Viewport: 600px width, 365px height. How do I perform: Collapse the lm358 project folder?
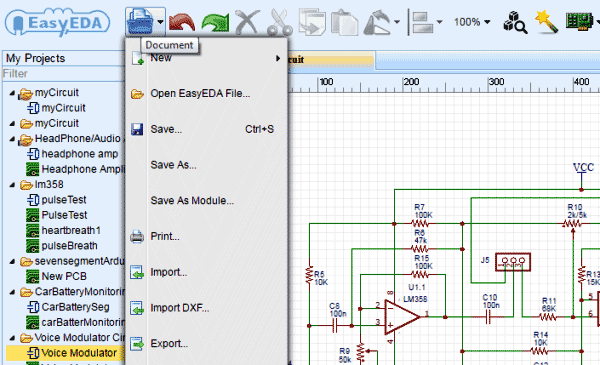click(x=12, y=185)
